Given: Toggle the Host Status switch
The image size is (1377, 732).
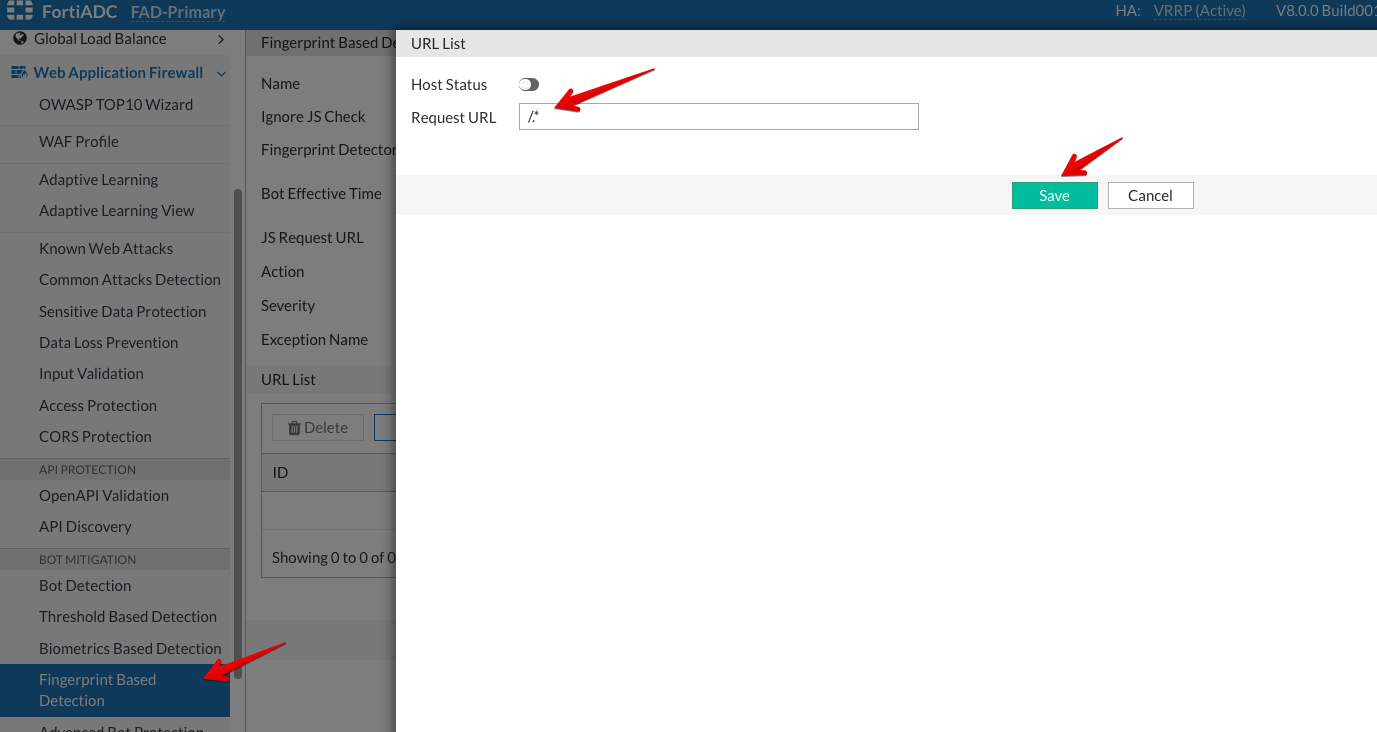Looking at the screenshot, I should [528, 85].
